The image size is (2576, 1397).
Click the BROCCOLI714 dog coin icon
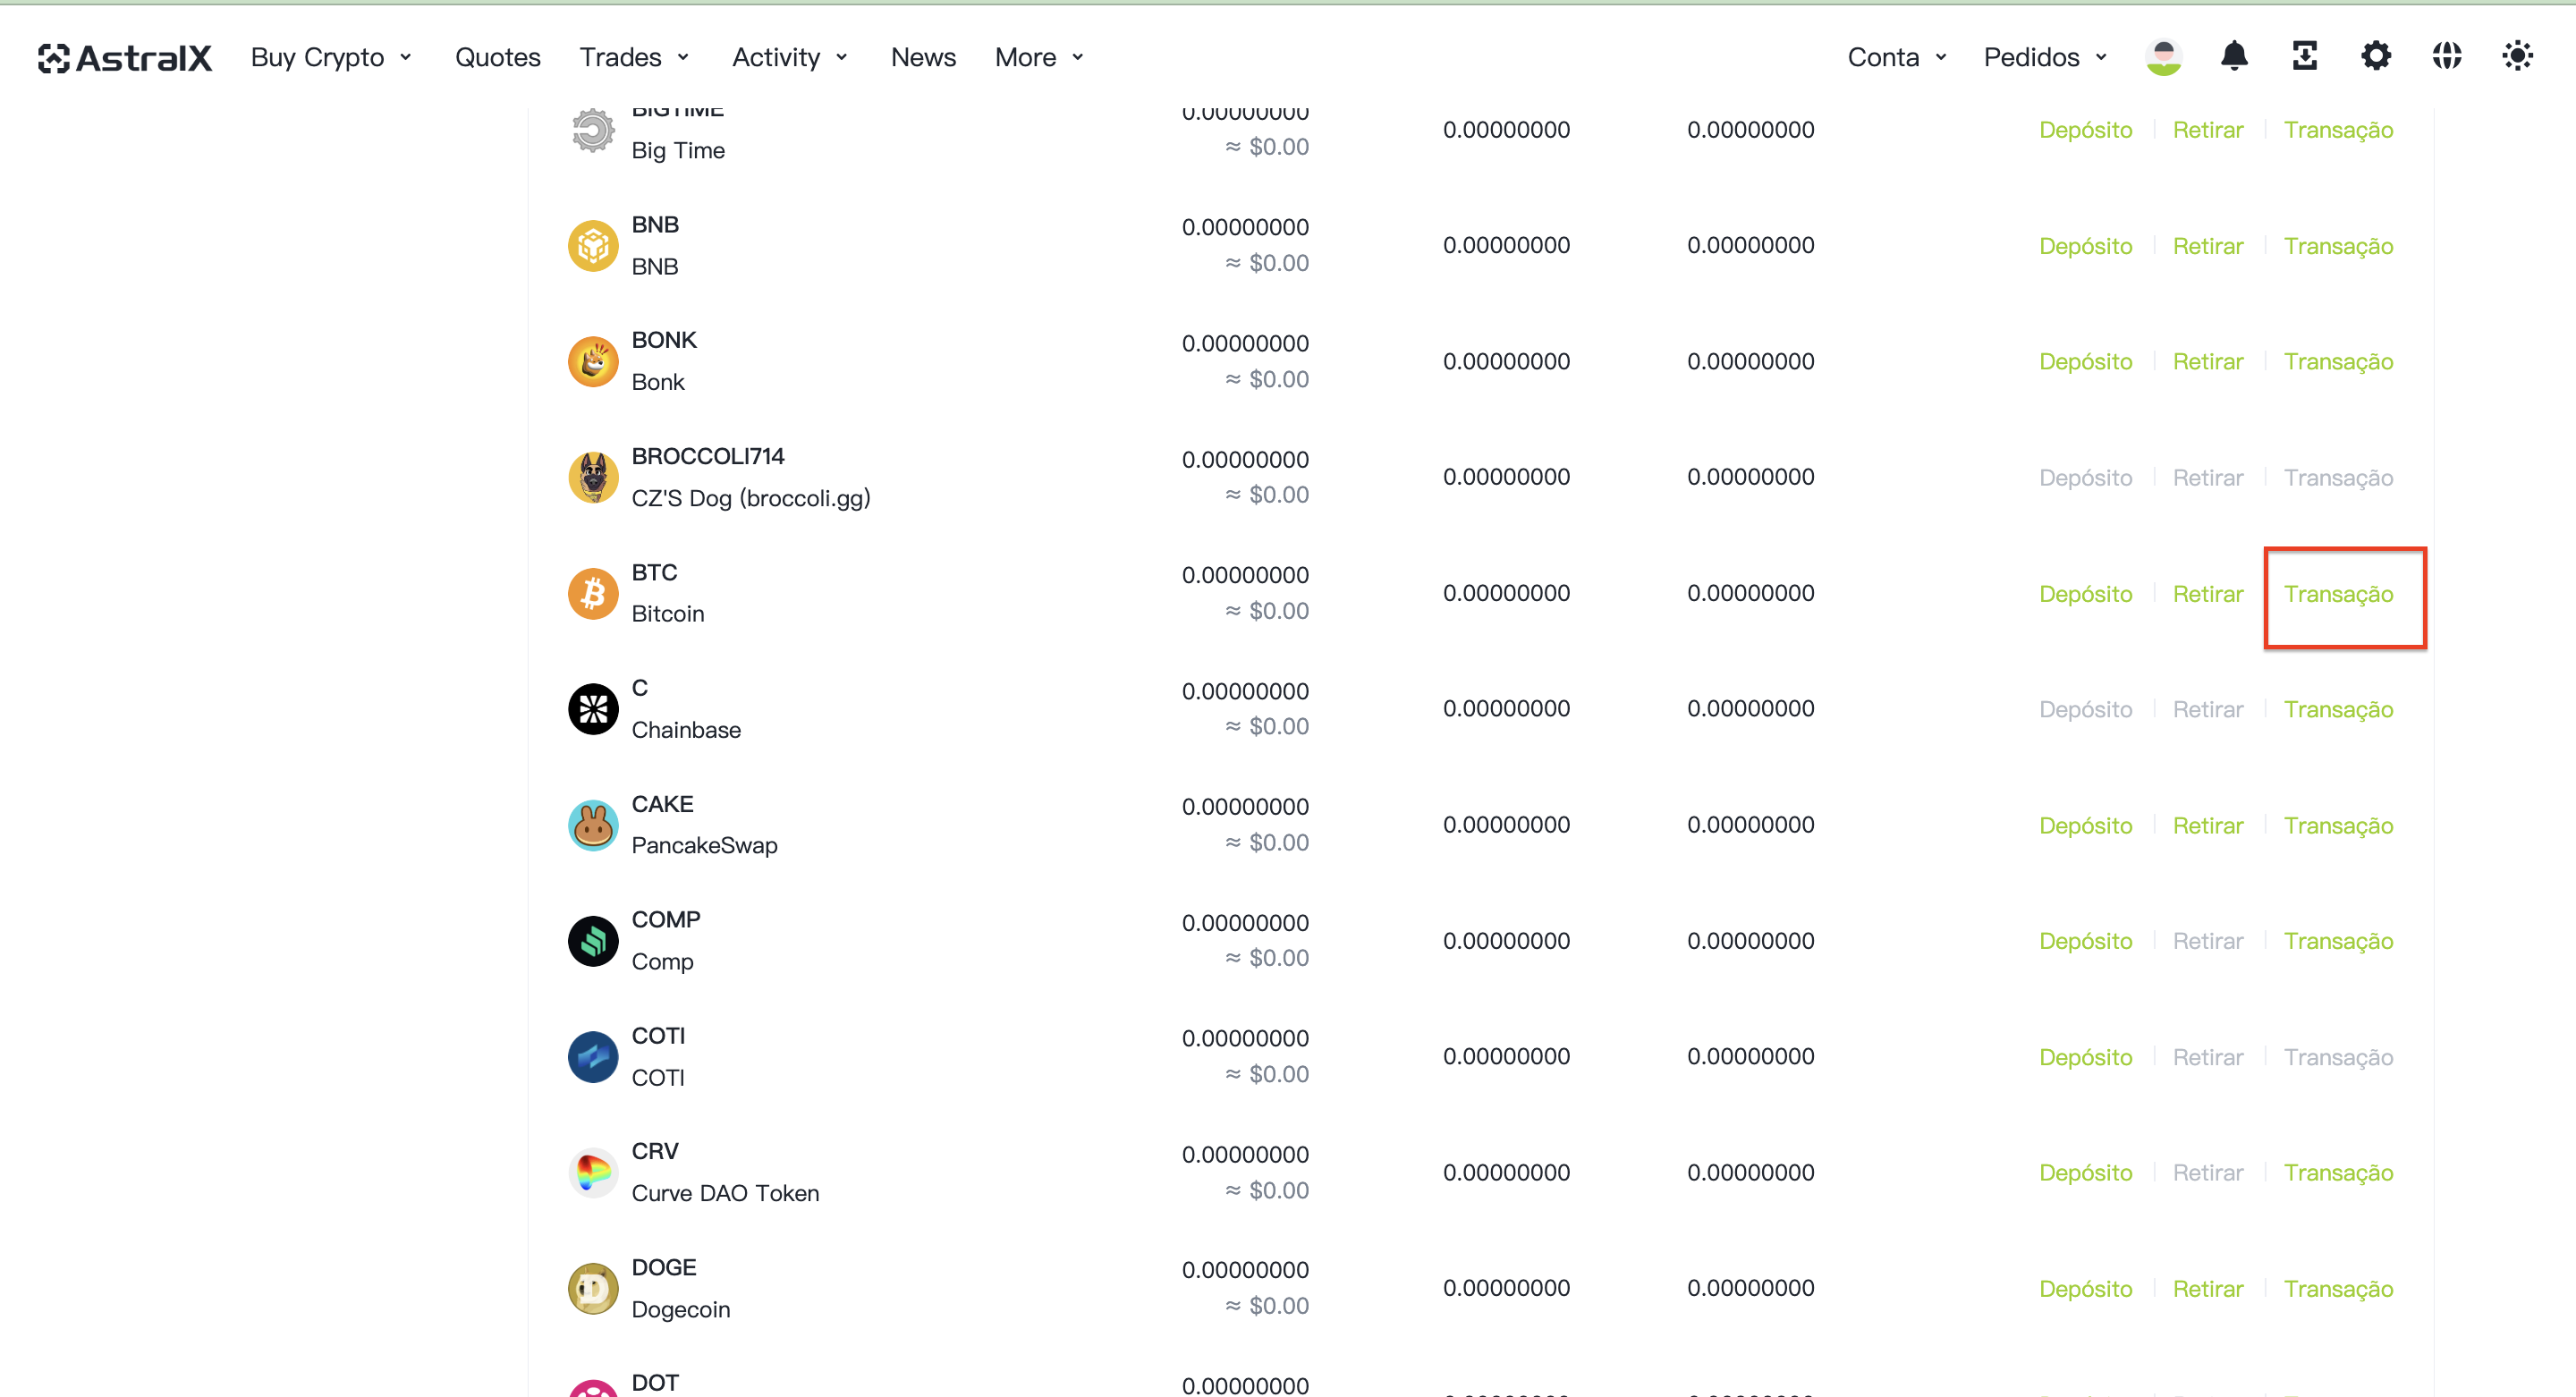[593, 478]
